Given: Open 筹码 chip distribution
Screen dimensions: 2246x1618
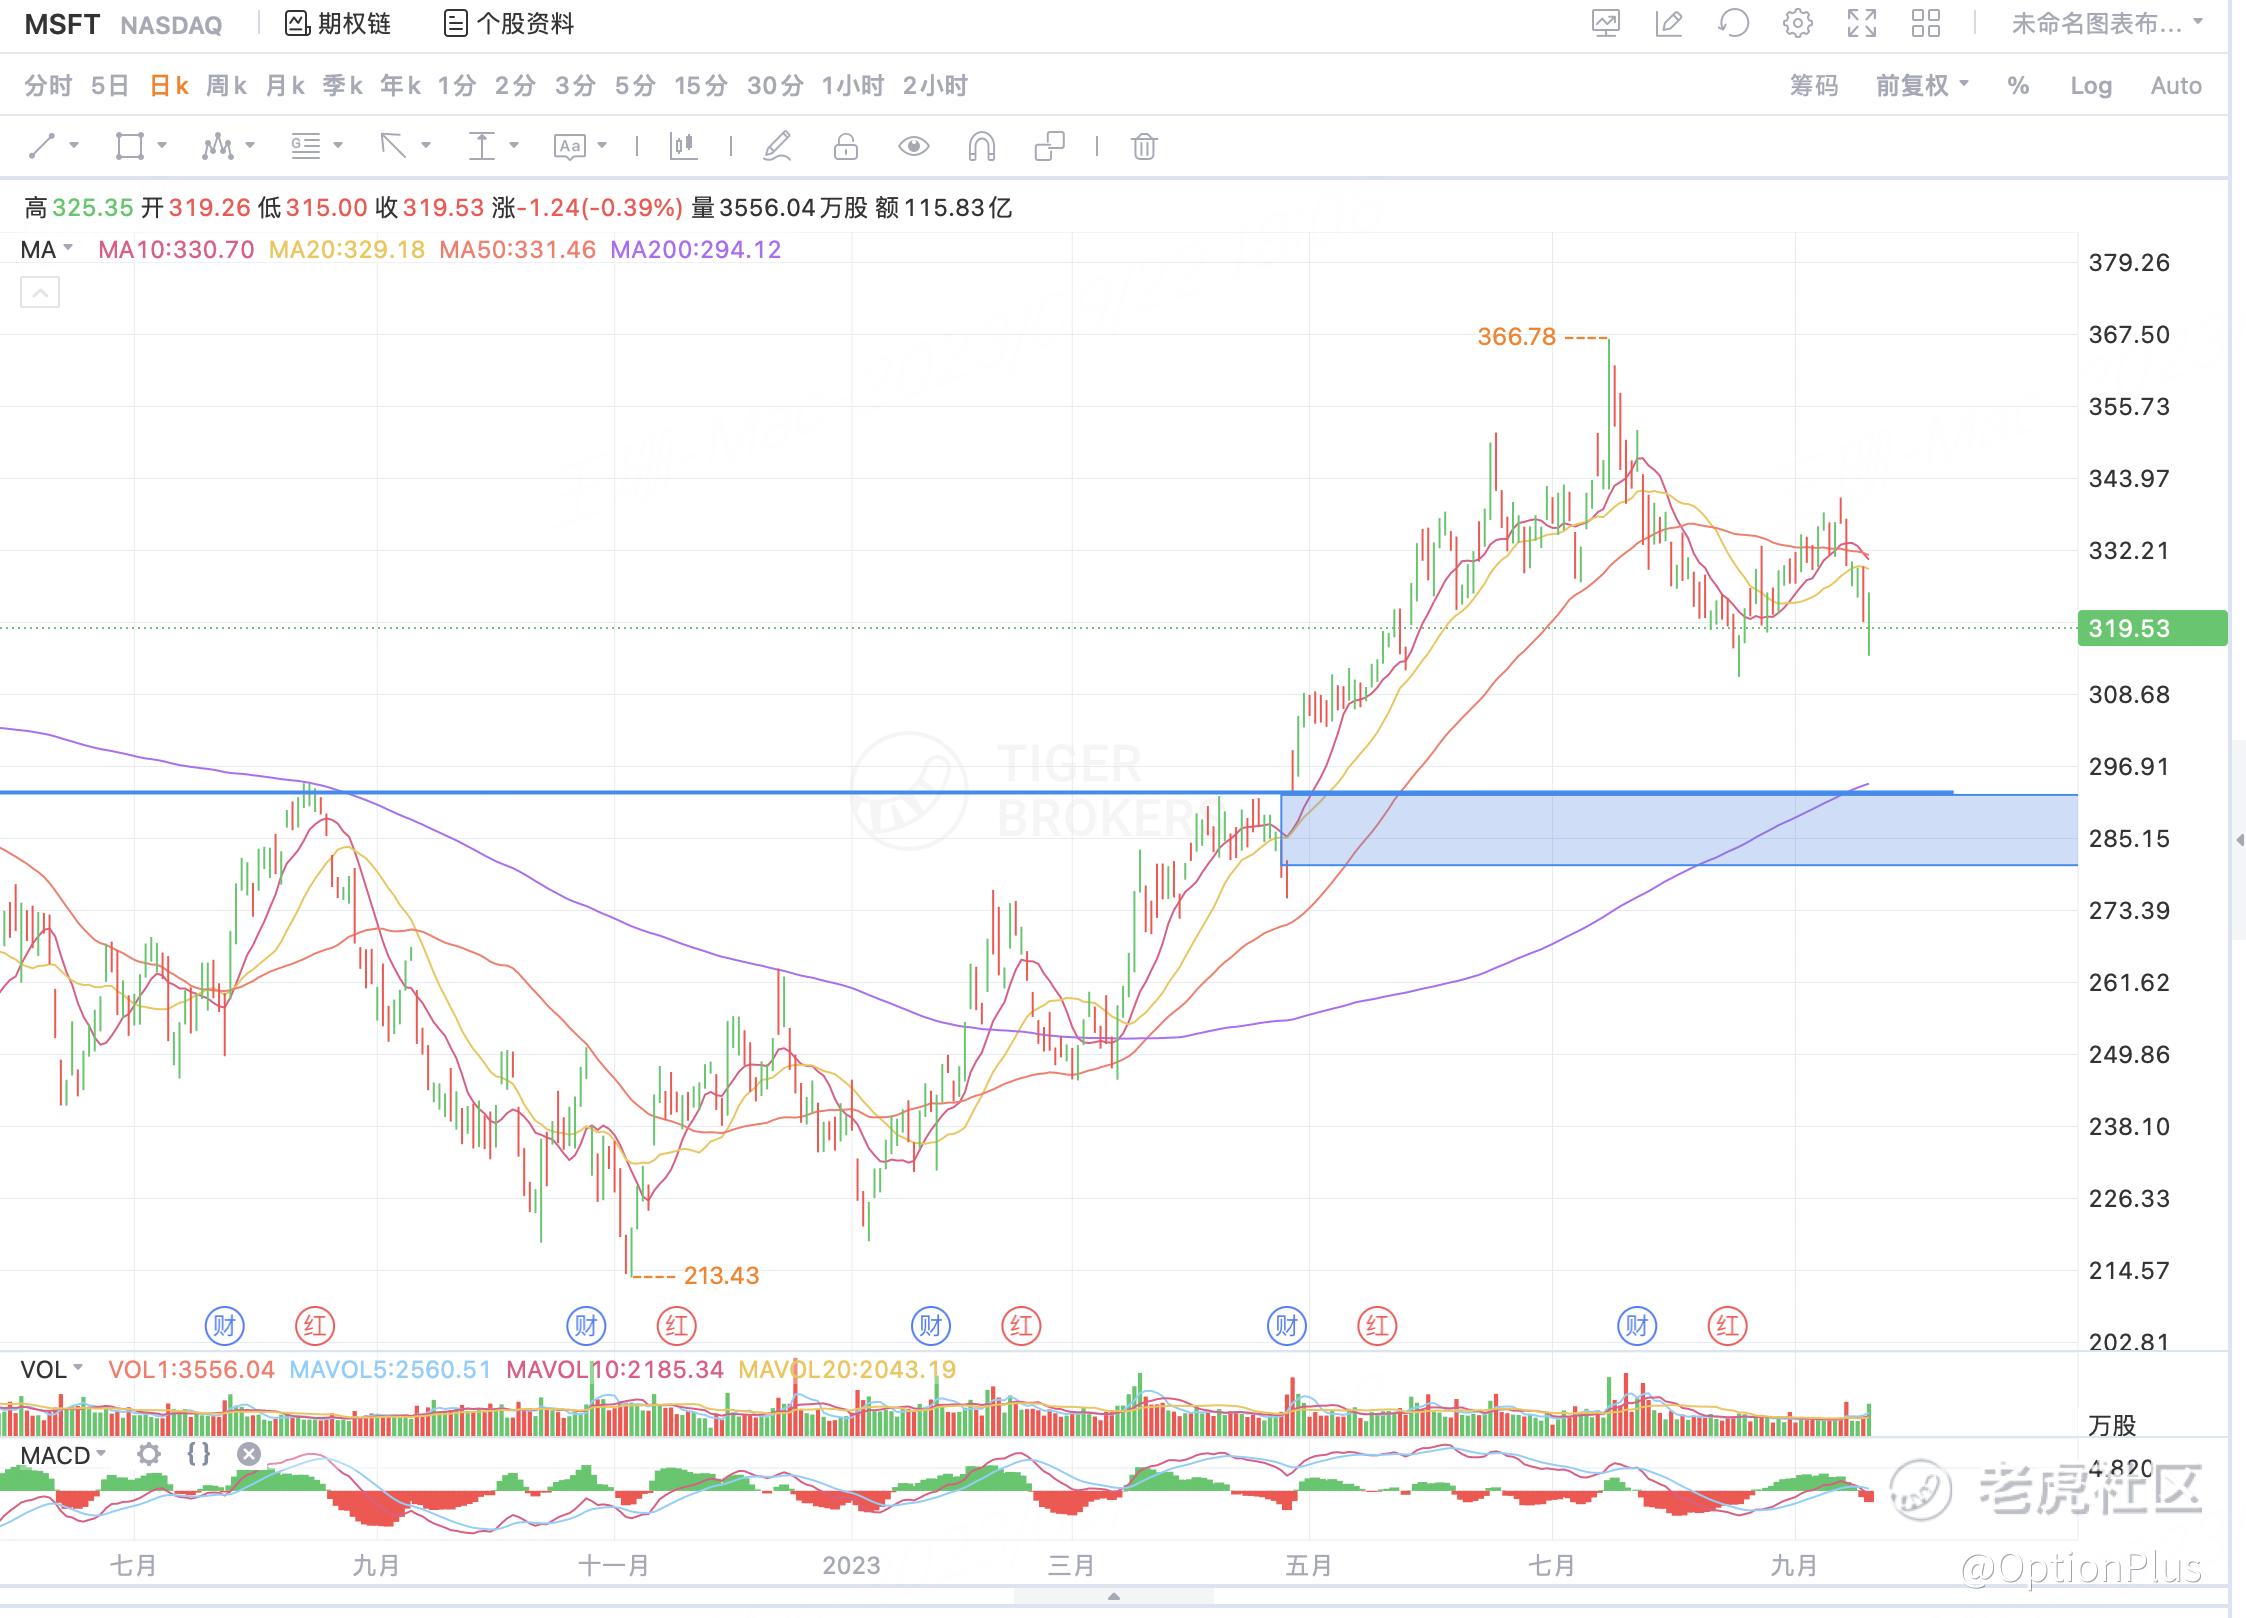Looking at the screenshot, I should click(x=1814, y=86).
